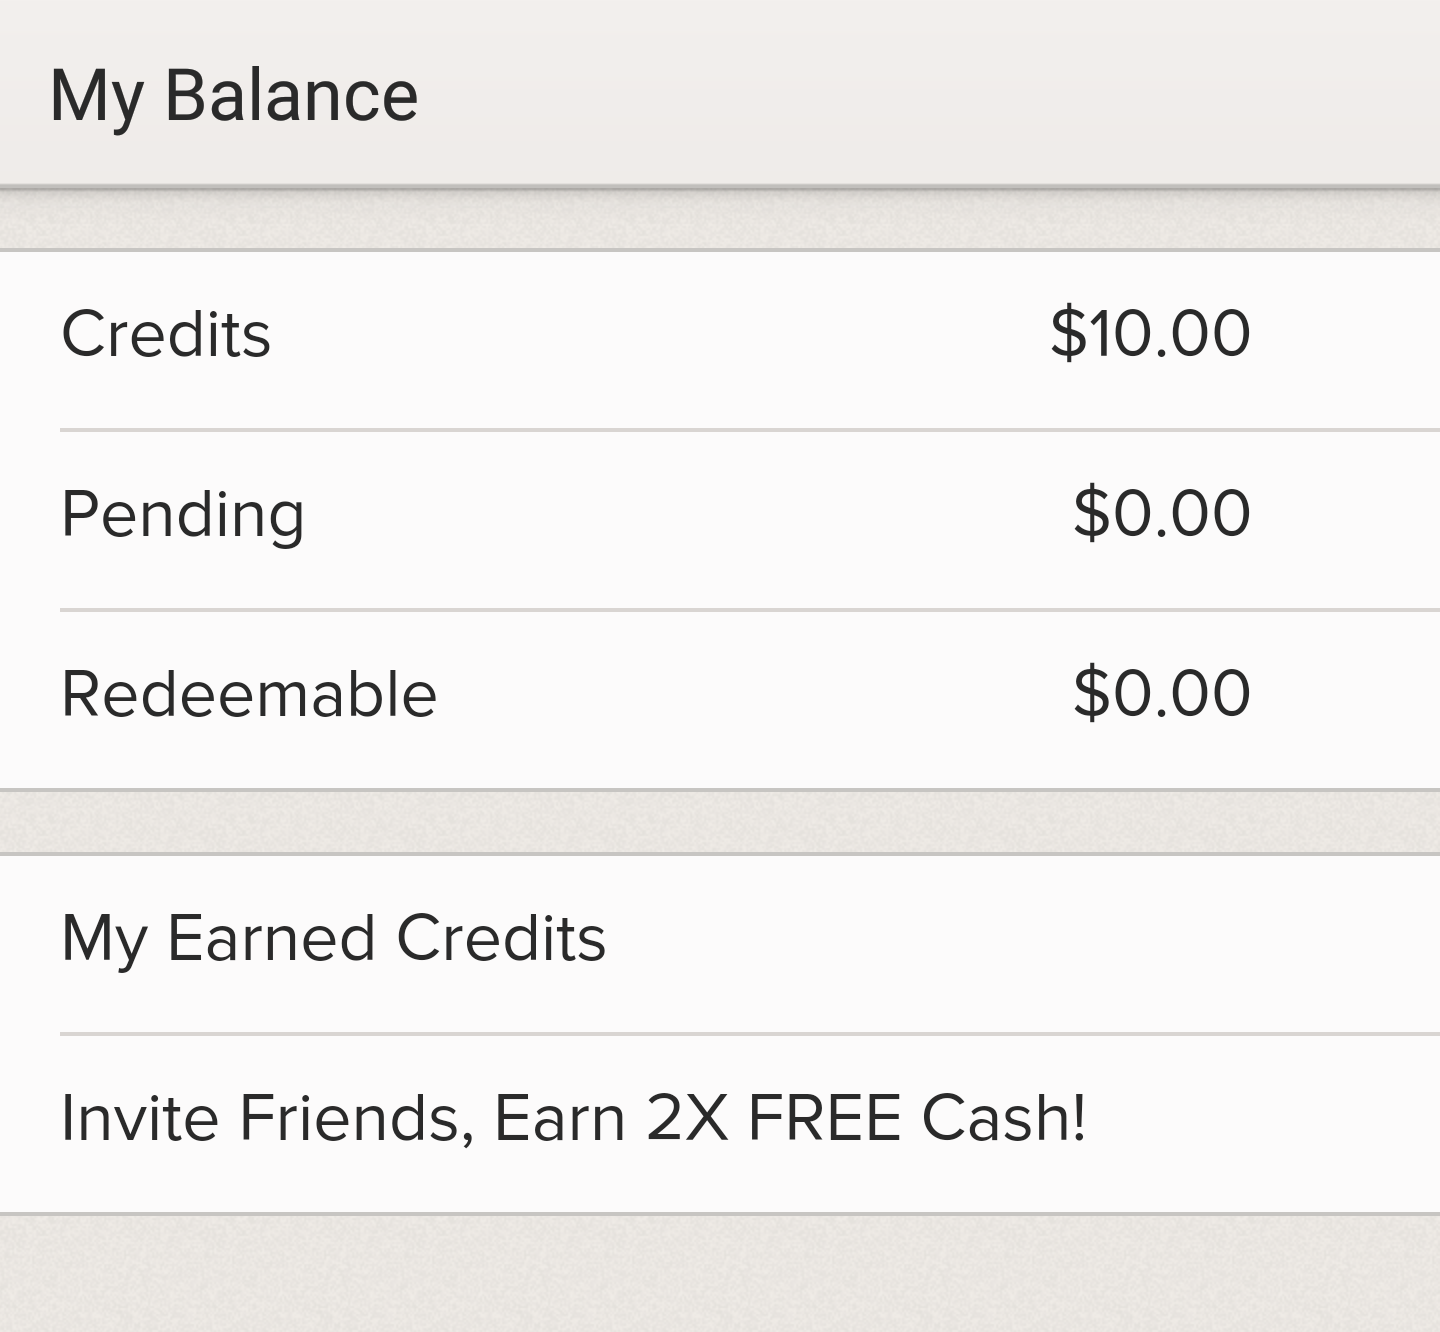Select the Pending $0.00 amount

pos(1161,513)
